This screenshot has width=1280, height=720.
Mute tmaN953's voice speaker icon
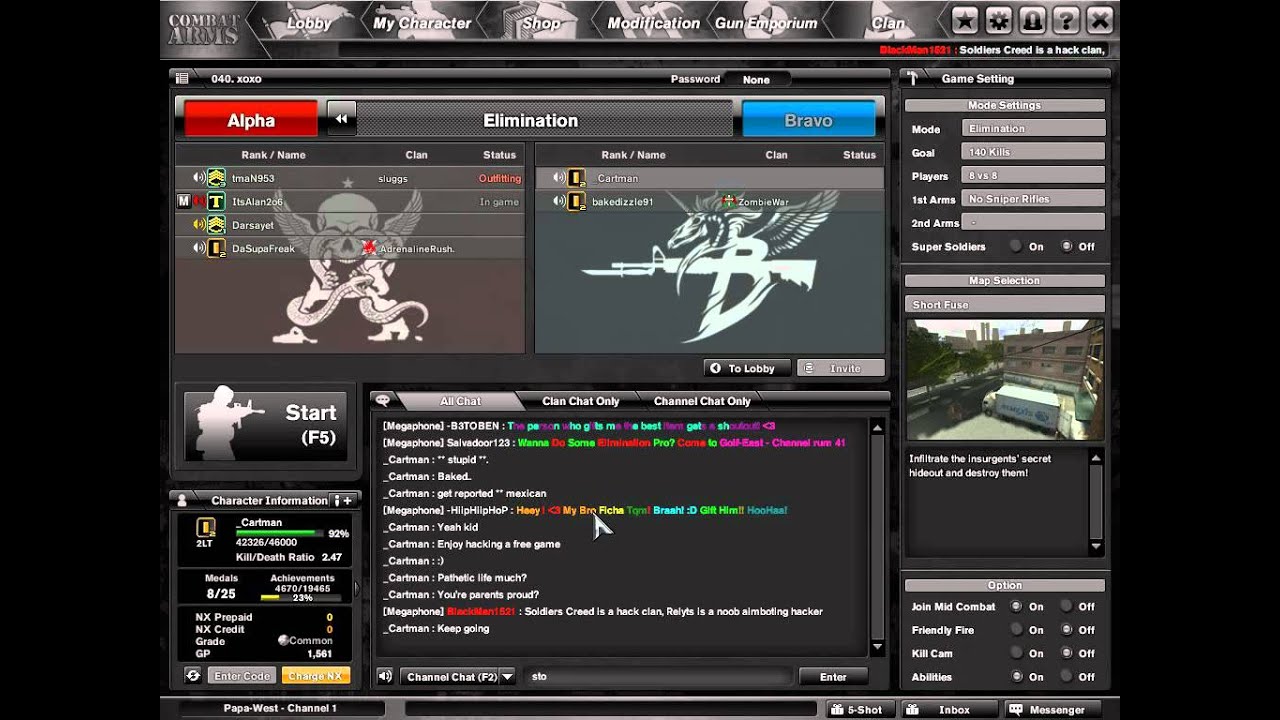pos(199,178)
